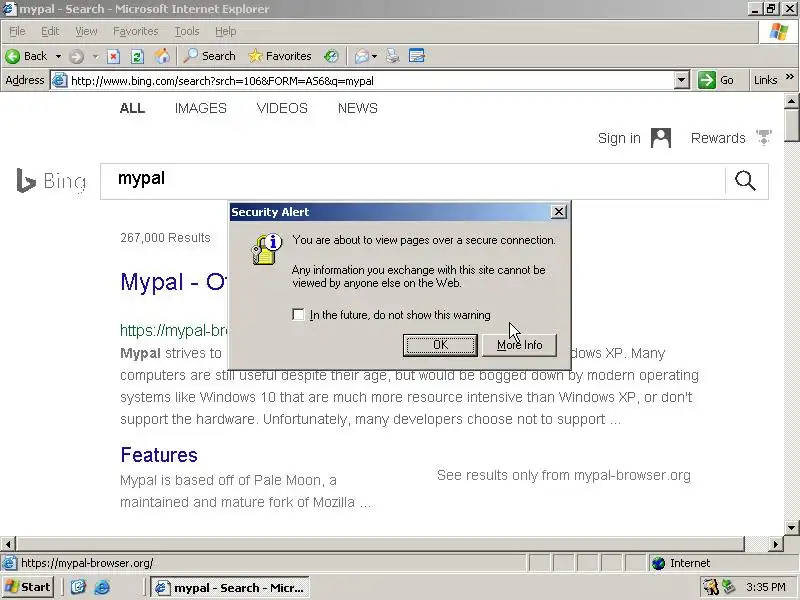Click the '267,000 Results' count text

click(165, 238)
